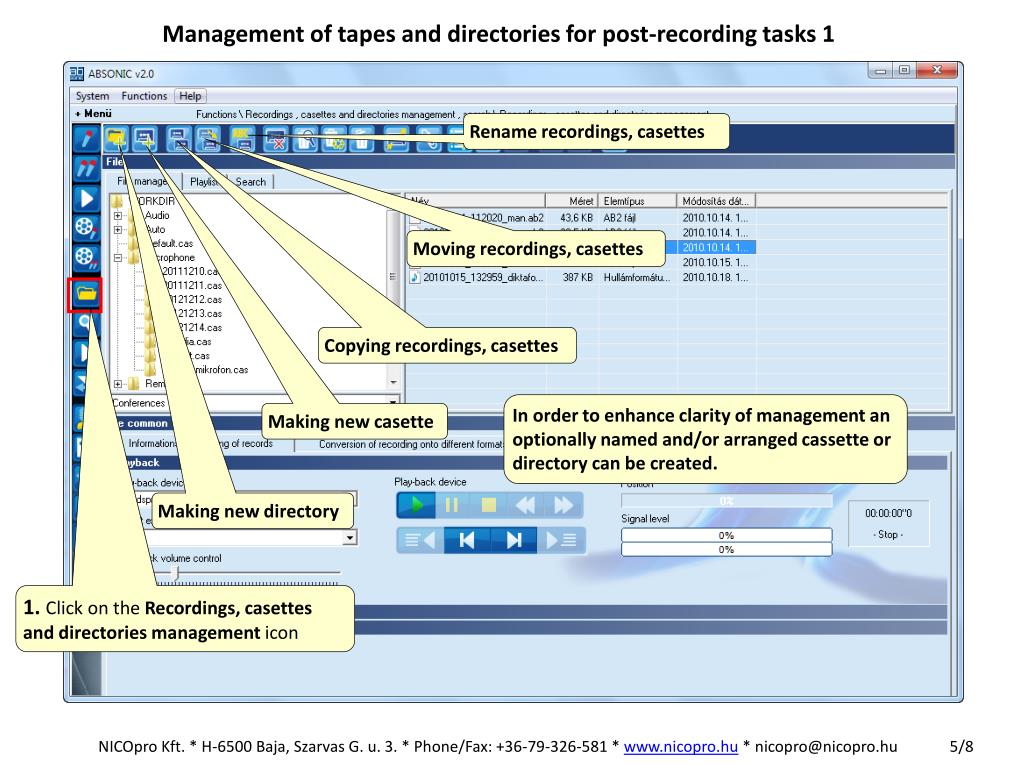
Task: Click the Fast forward double-arrow button
Action: pyautogui.click(x=563, y=505)
